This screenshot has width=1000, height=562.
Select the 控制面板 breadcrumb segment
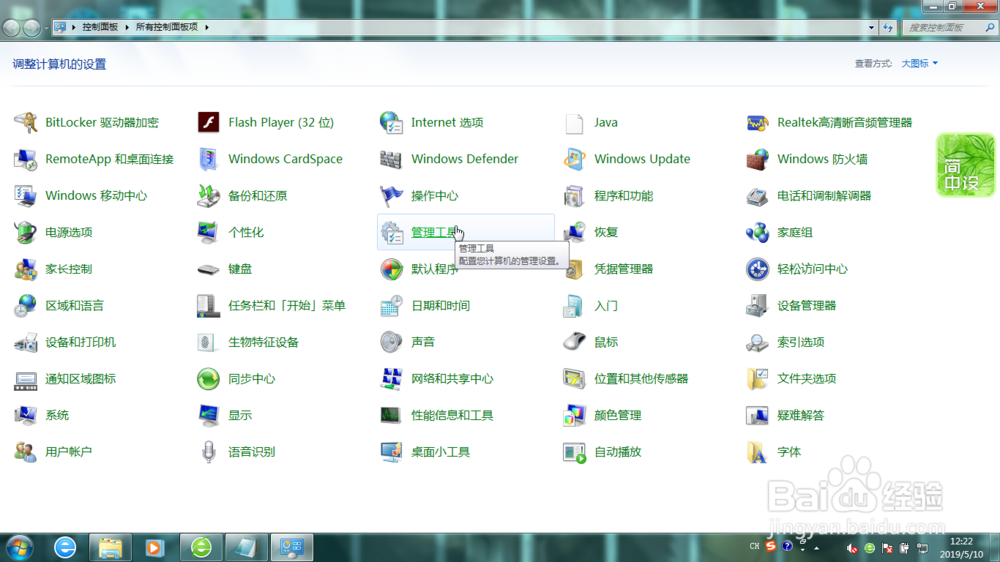point(100,27)
